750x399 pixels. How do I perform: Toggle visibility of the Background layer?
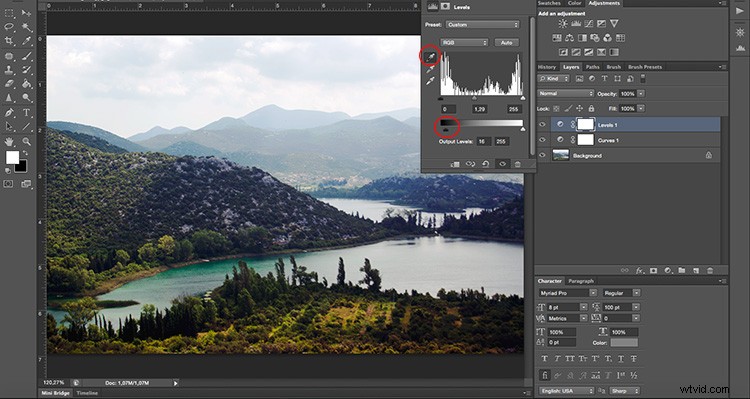pos(542,155)
